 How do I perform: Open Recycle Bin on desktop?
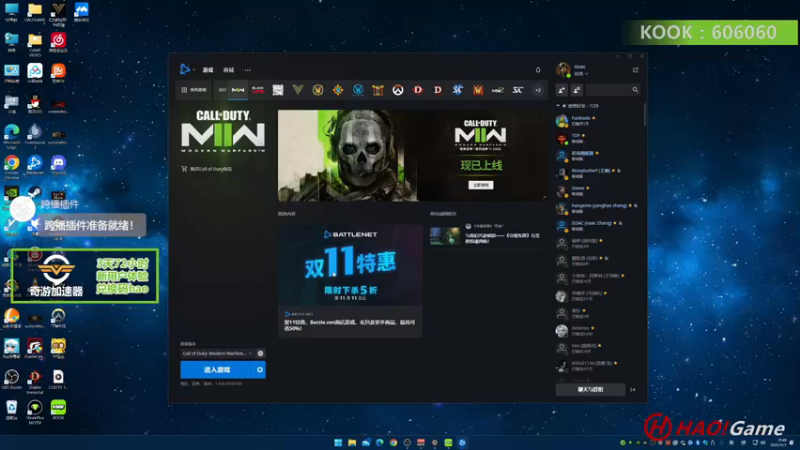click(x=12, y=410)
